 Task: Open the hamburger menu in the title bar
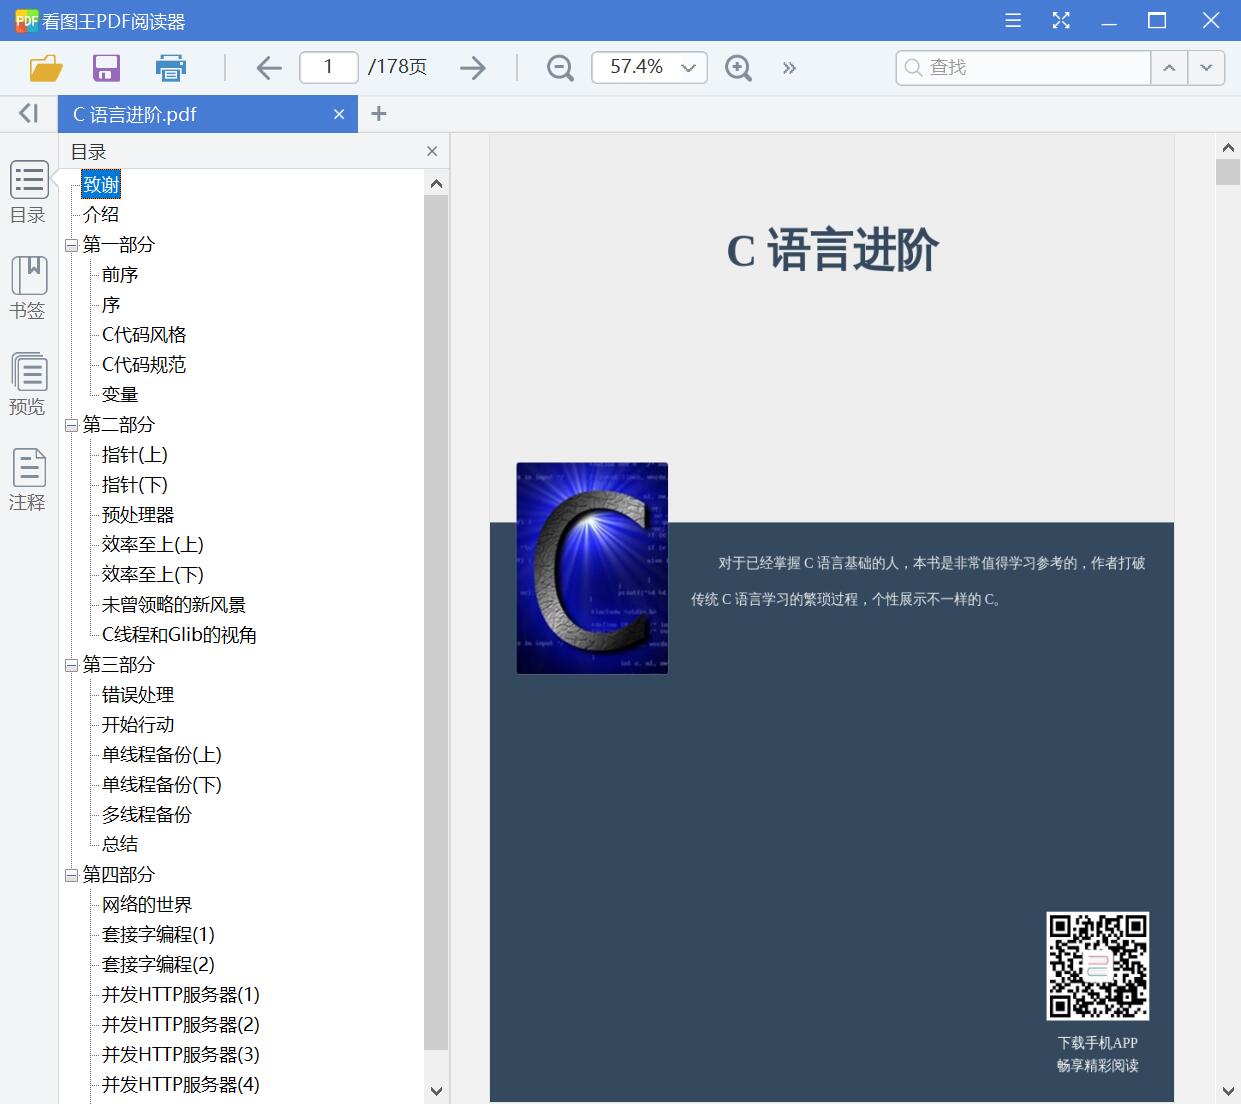tap(1012, 20)
